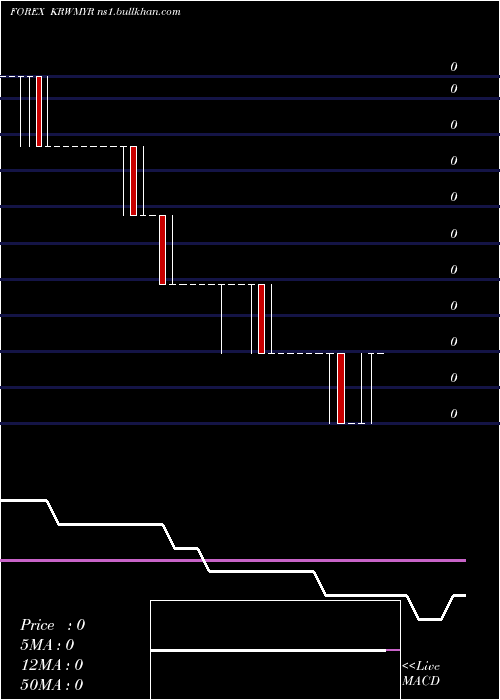Open the Live MACD inset chart box
Image resolution: width=500 pixels, height=700 pixels.
tap(275, 650)
